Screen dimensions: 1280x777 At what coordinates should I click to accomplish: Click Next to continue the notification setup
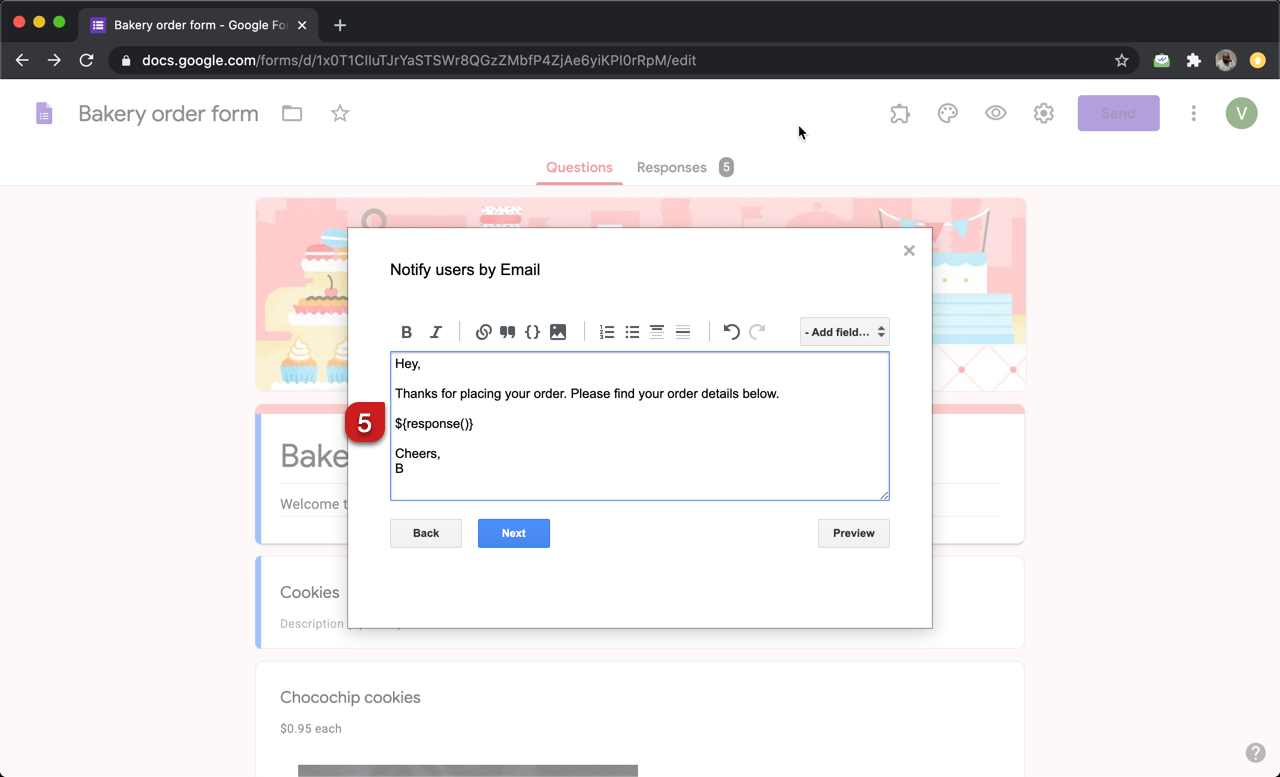coord(513,533)
